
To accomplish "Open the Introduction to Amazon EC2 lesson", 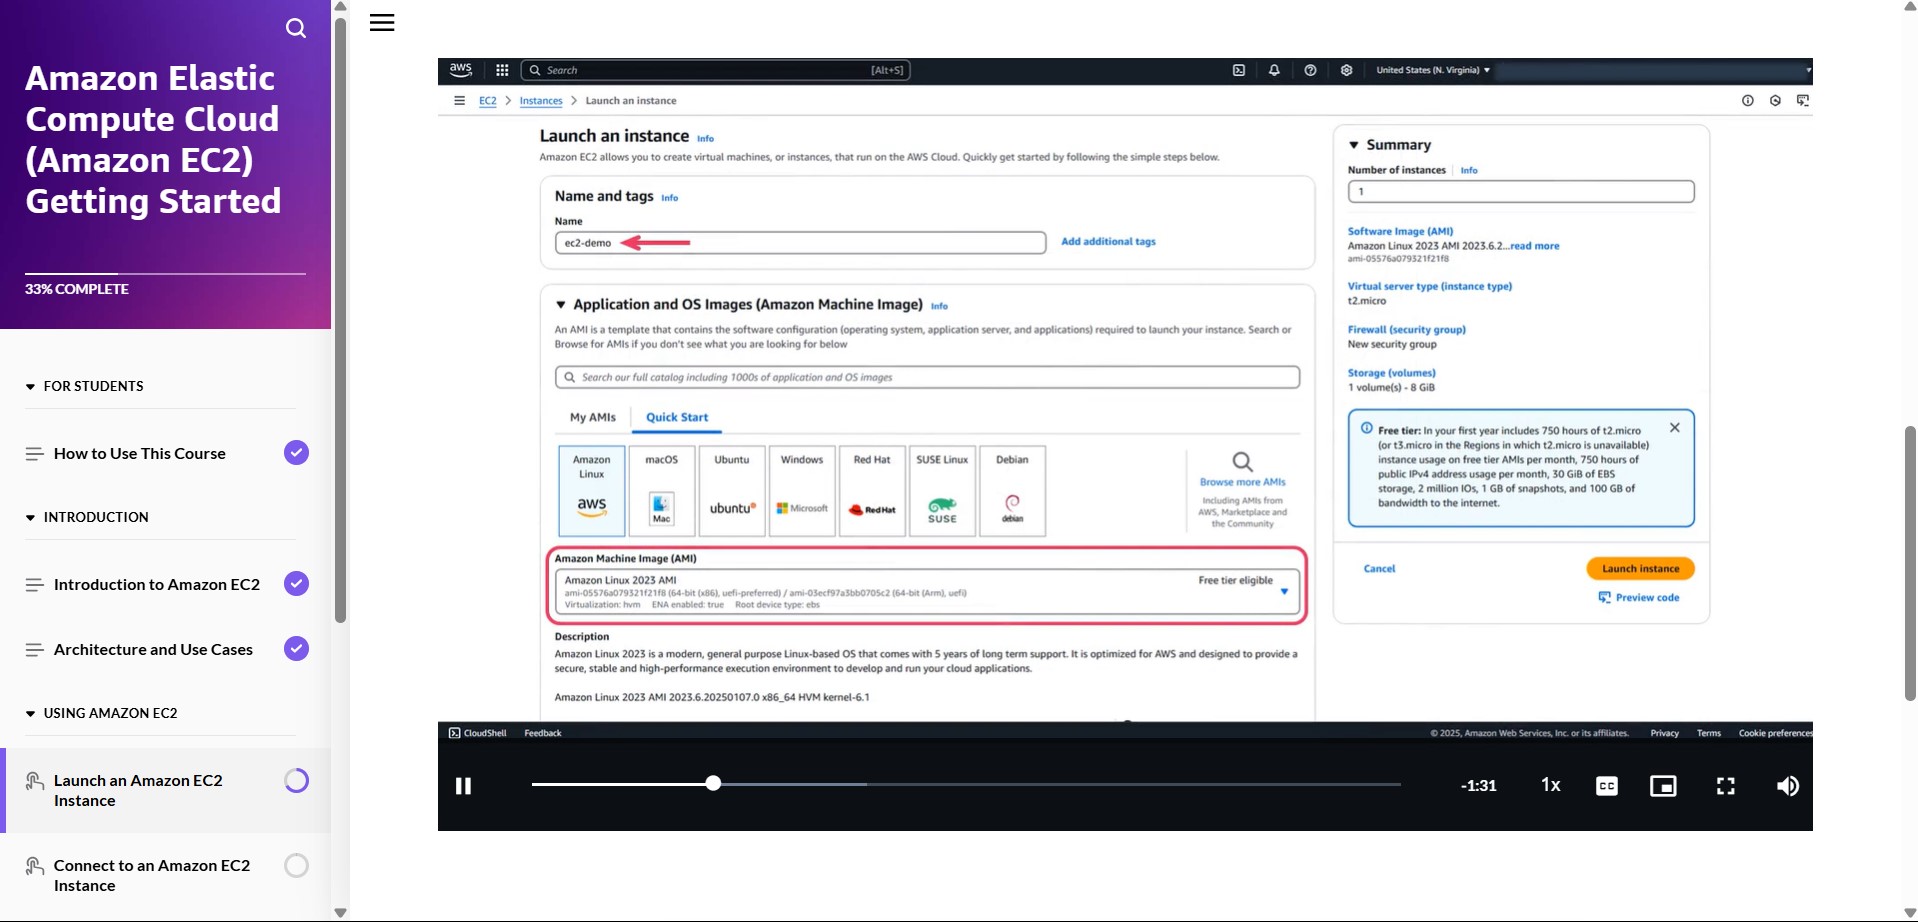I will pos(157,584).
